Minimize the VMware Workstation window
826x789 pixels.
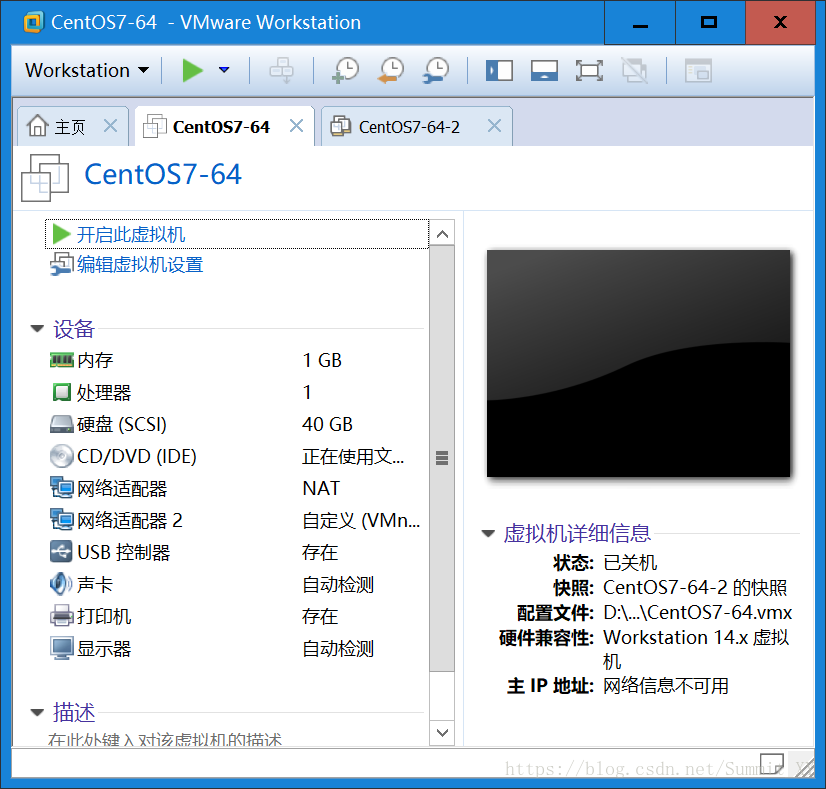pos(640,23)
